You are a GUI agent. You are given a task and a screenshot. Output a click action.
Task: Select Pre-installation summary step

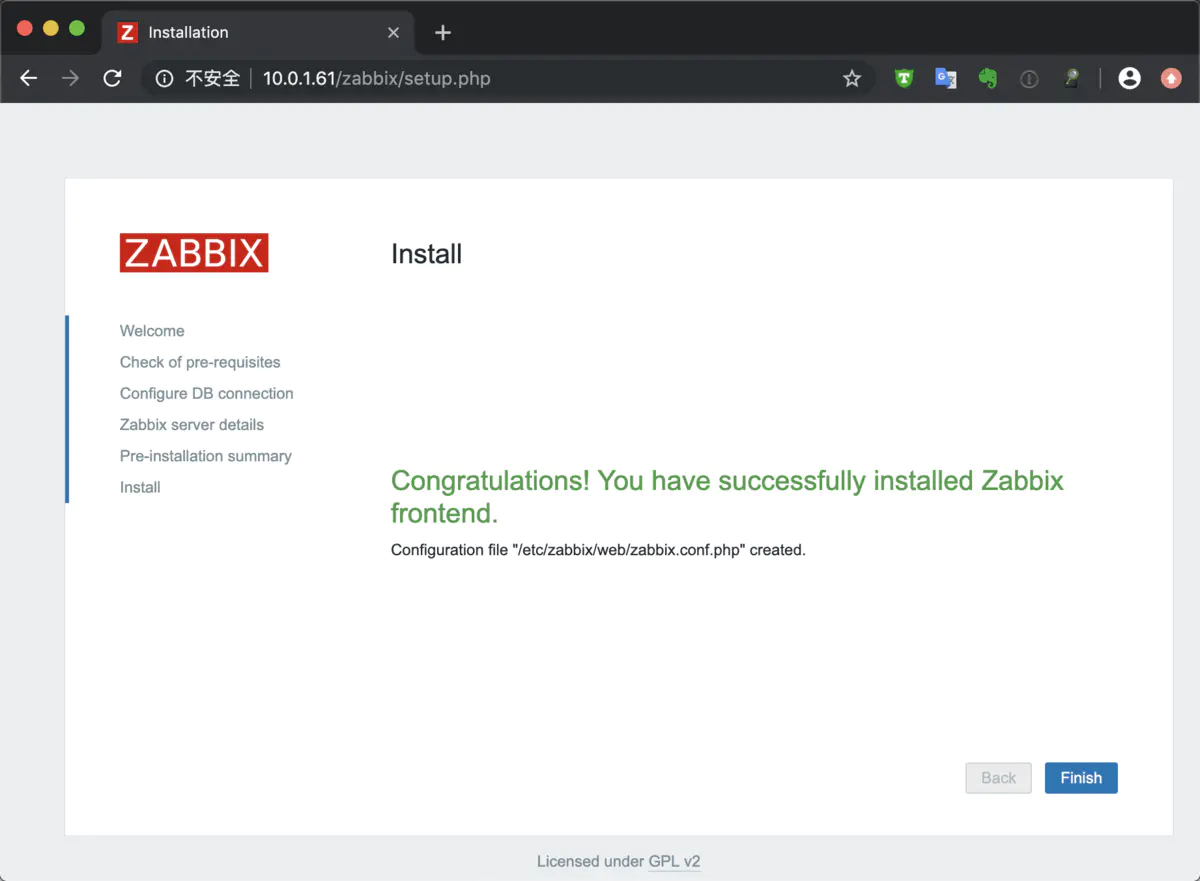pos(206,456)
